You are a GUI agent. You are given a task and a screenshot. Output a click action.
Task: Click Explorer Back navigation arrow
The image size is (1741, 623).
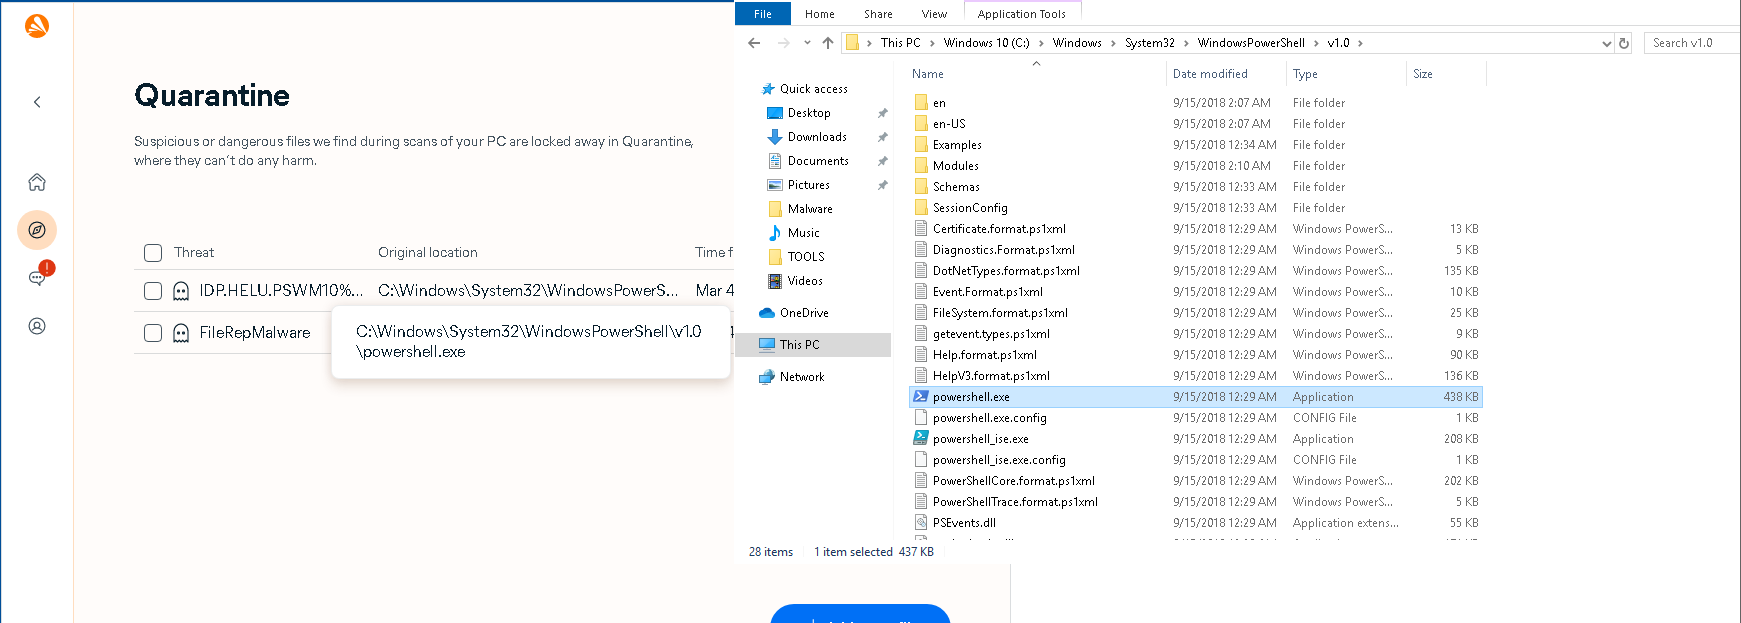[x=754, y=43]
